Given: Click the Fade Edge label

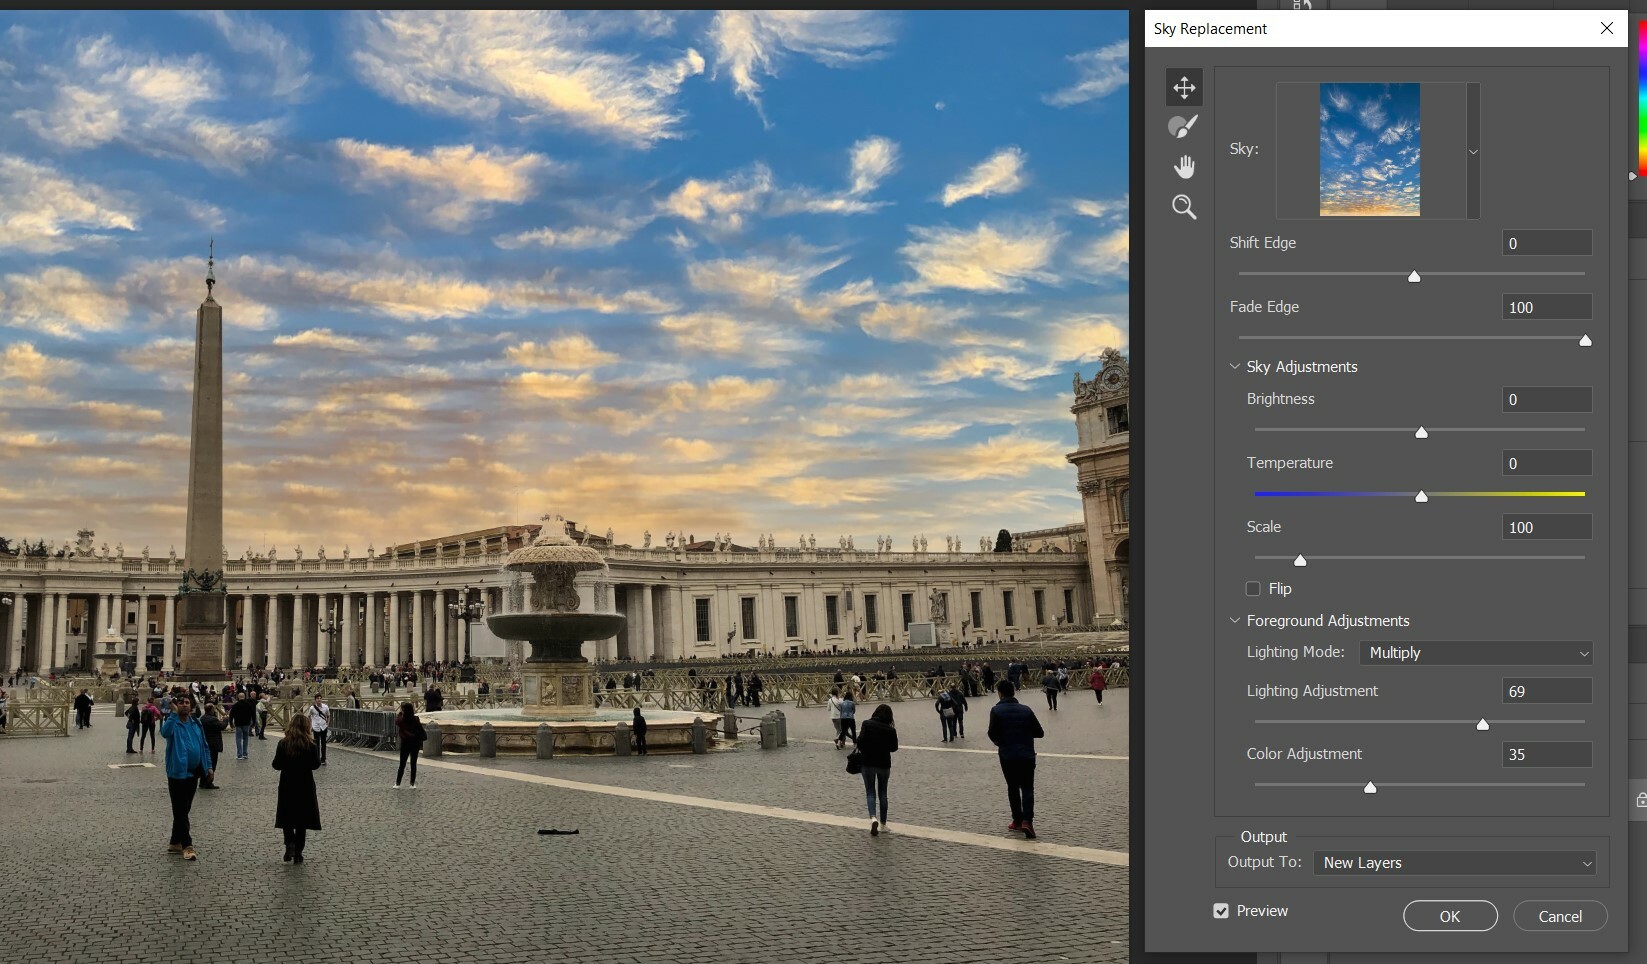Looking at the screenshot, I should coord(1264,307).
